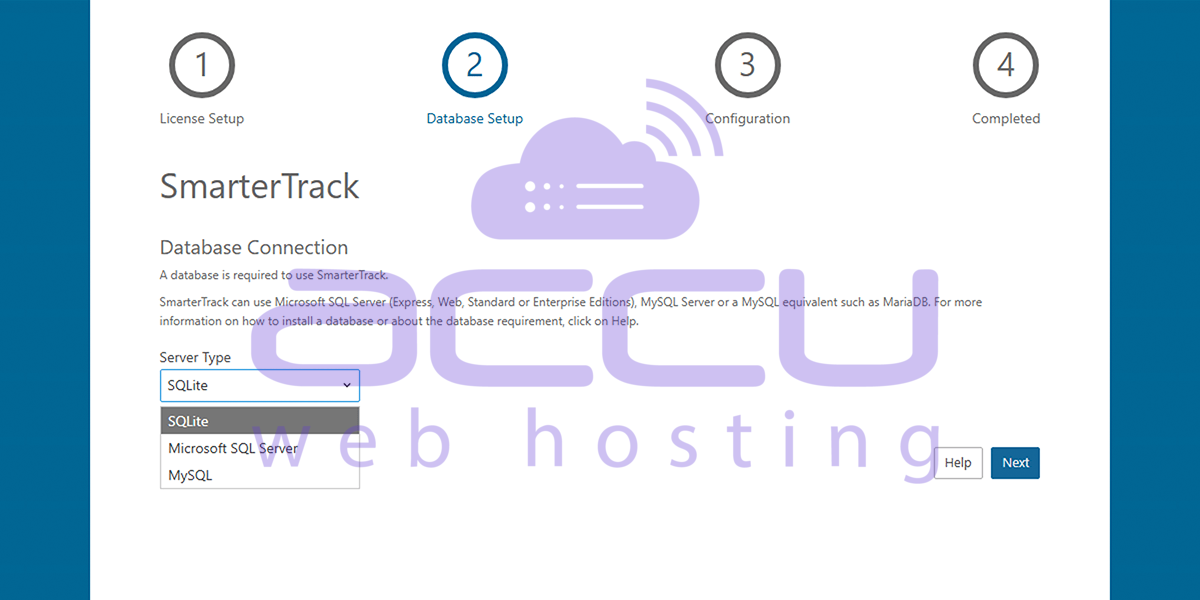Click the Database Setup step label
1200x600 pixels.
(x=475, y=119)
